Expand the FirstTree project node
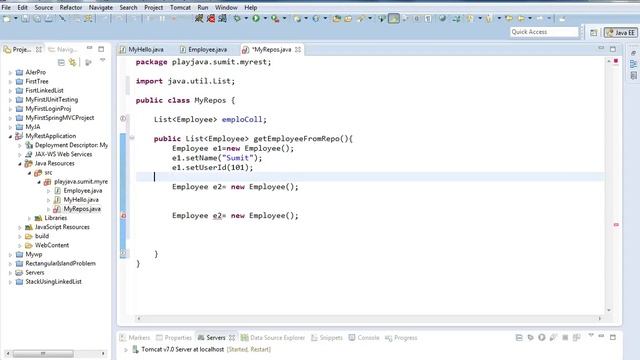Screen dimensions: 640x360 [10, 81]
